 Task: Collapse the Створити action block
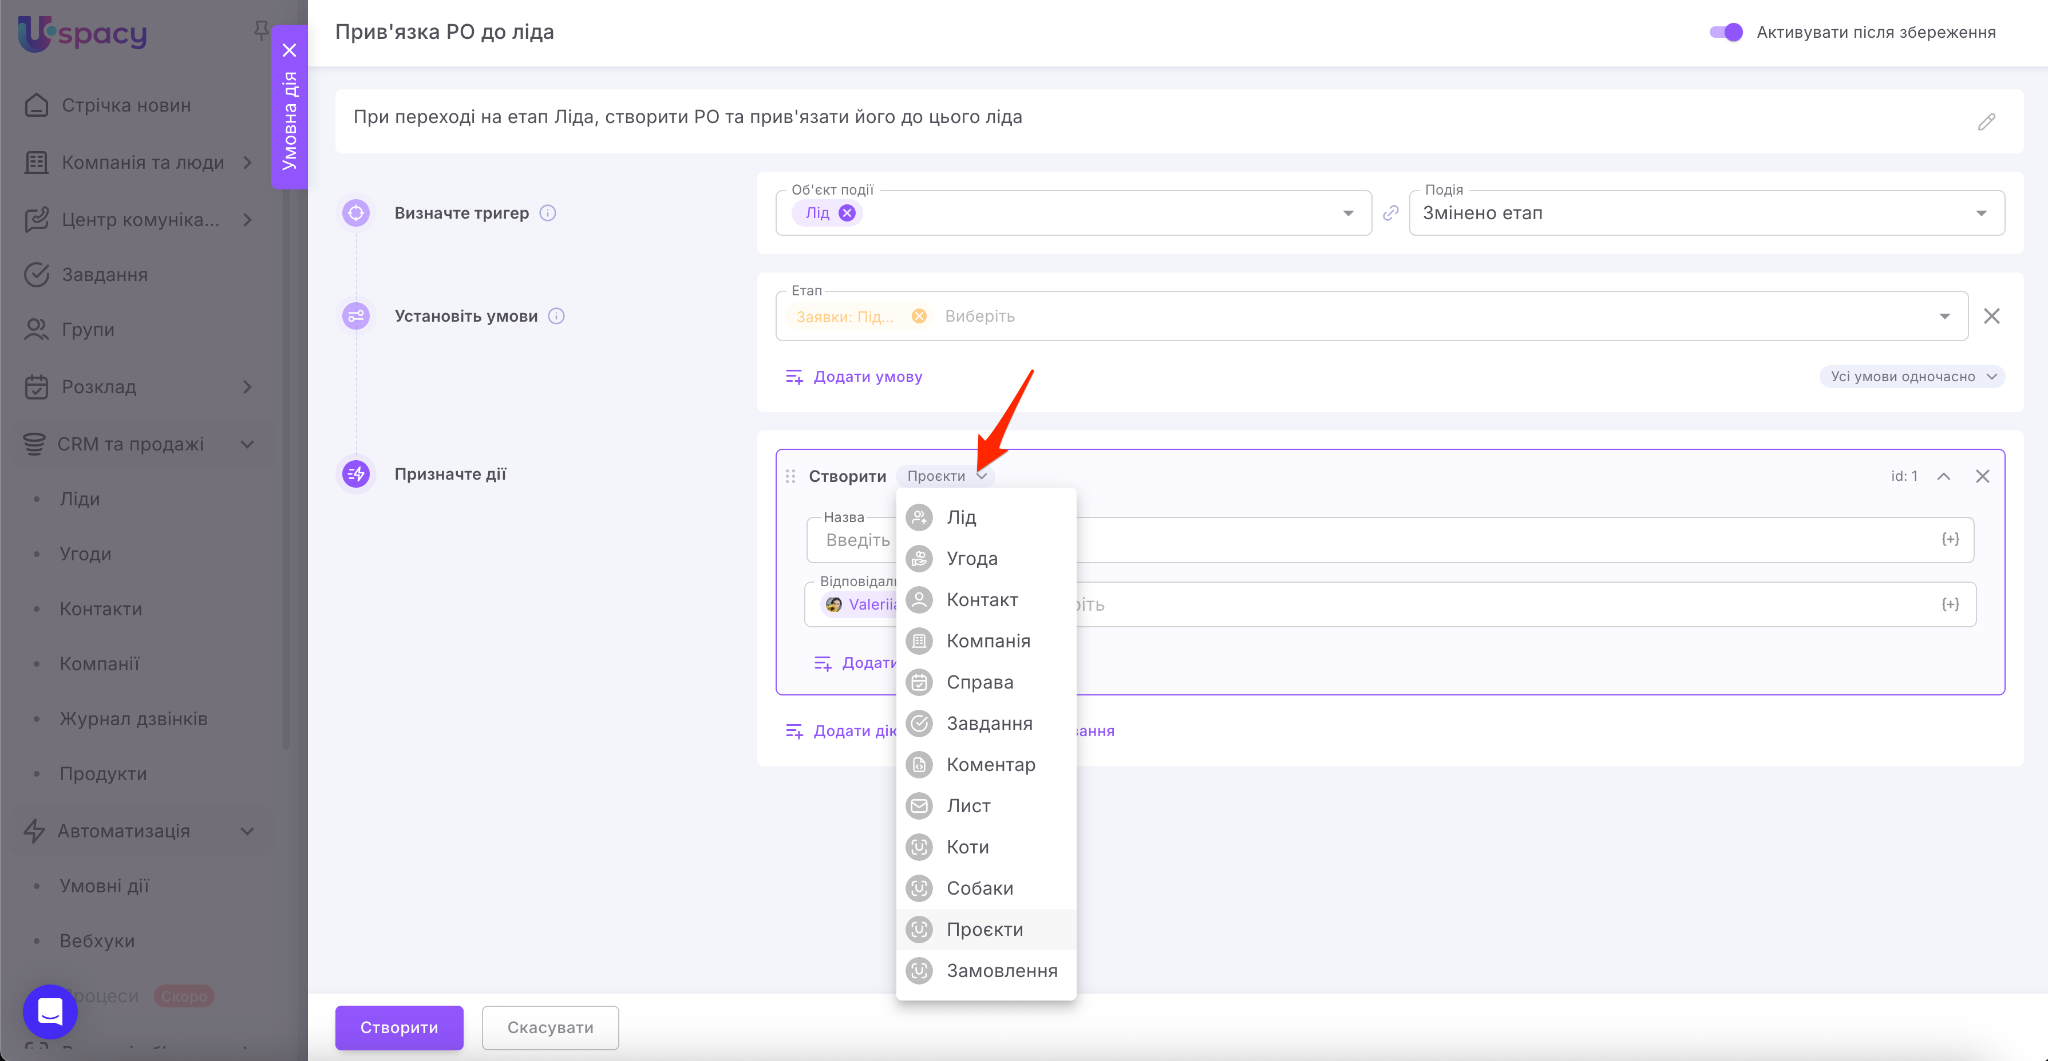(x=1943, y=476)
